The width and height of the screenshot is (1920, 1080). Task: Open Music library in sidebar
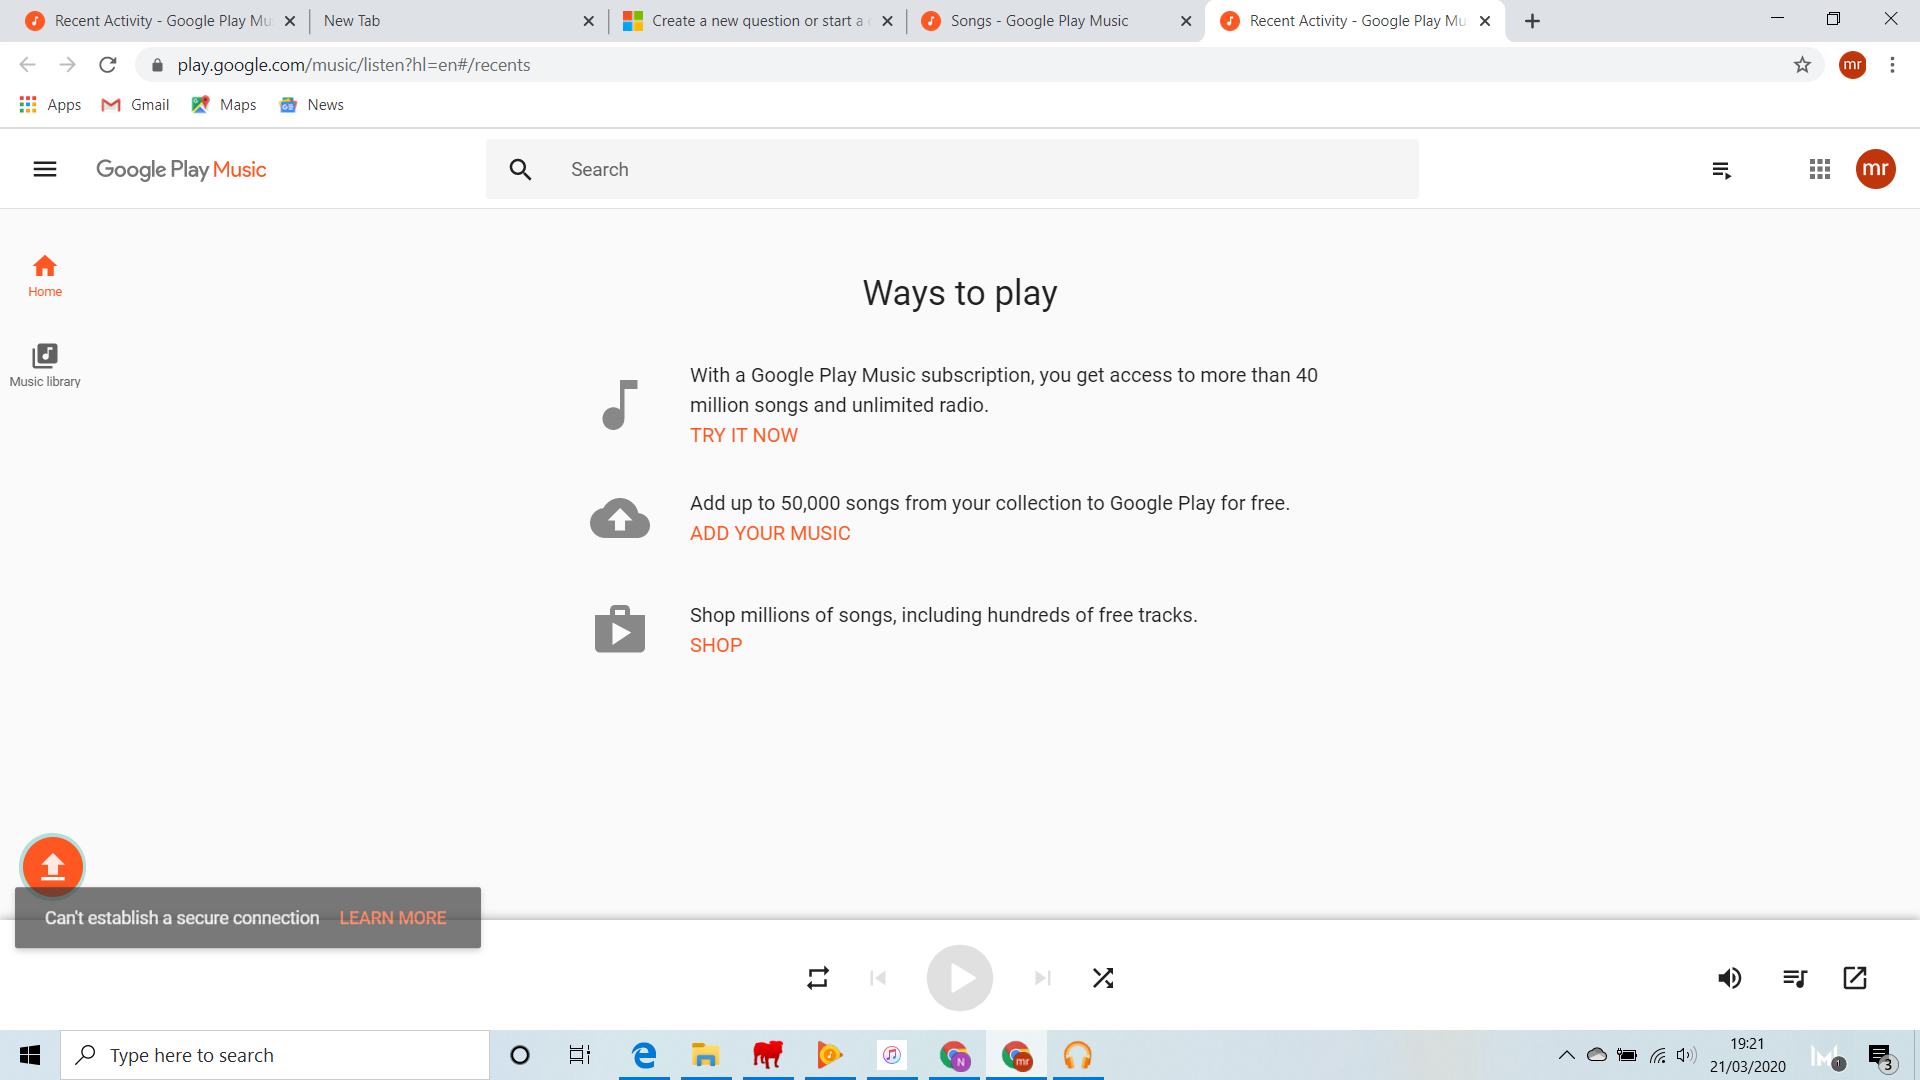45,365
